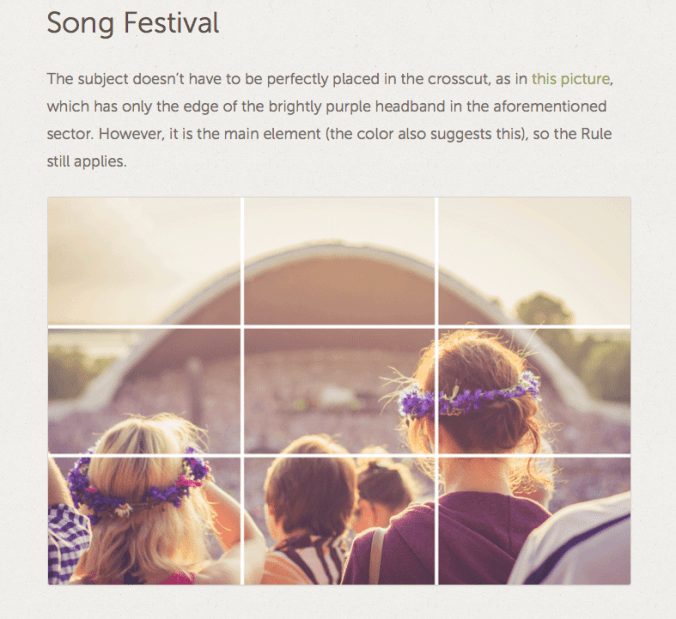Open the "this picture" link
Image resolution: width=676 pixels, height=619 pixels.
click(x=570, y=78)
